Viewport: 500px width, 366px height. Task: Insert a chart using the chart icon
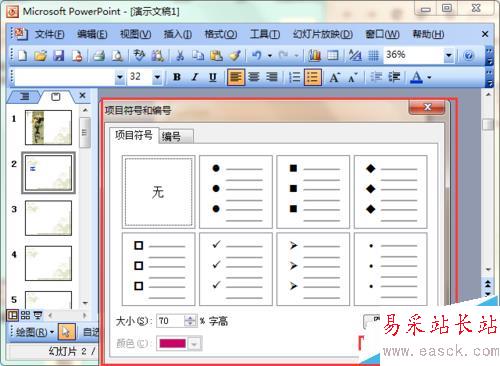(314, 55)
